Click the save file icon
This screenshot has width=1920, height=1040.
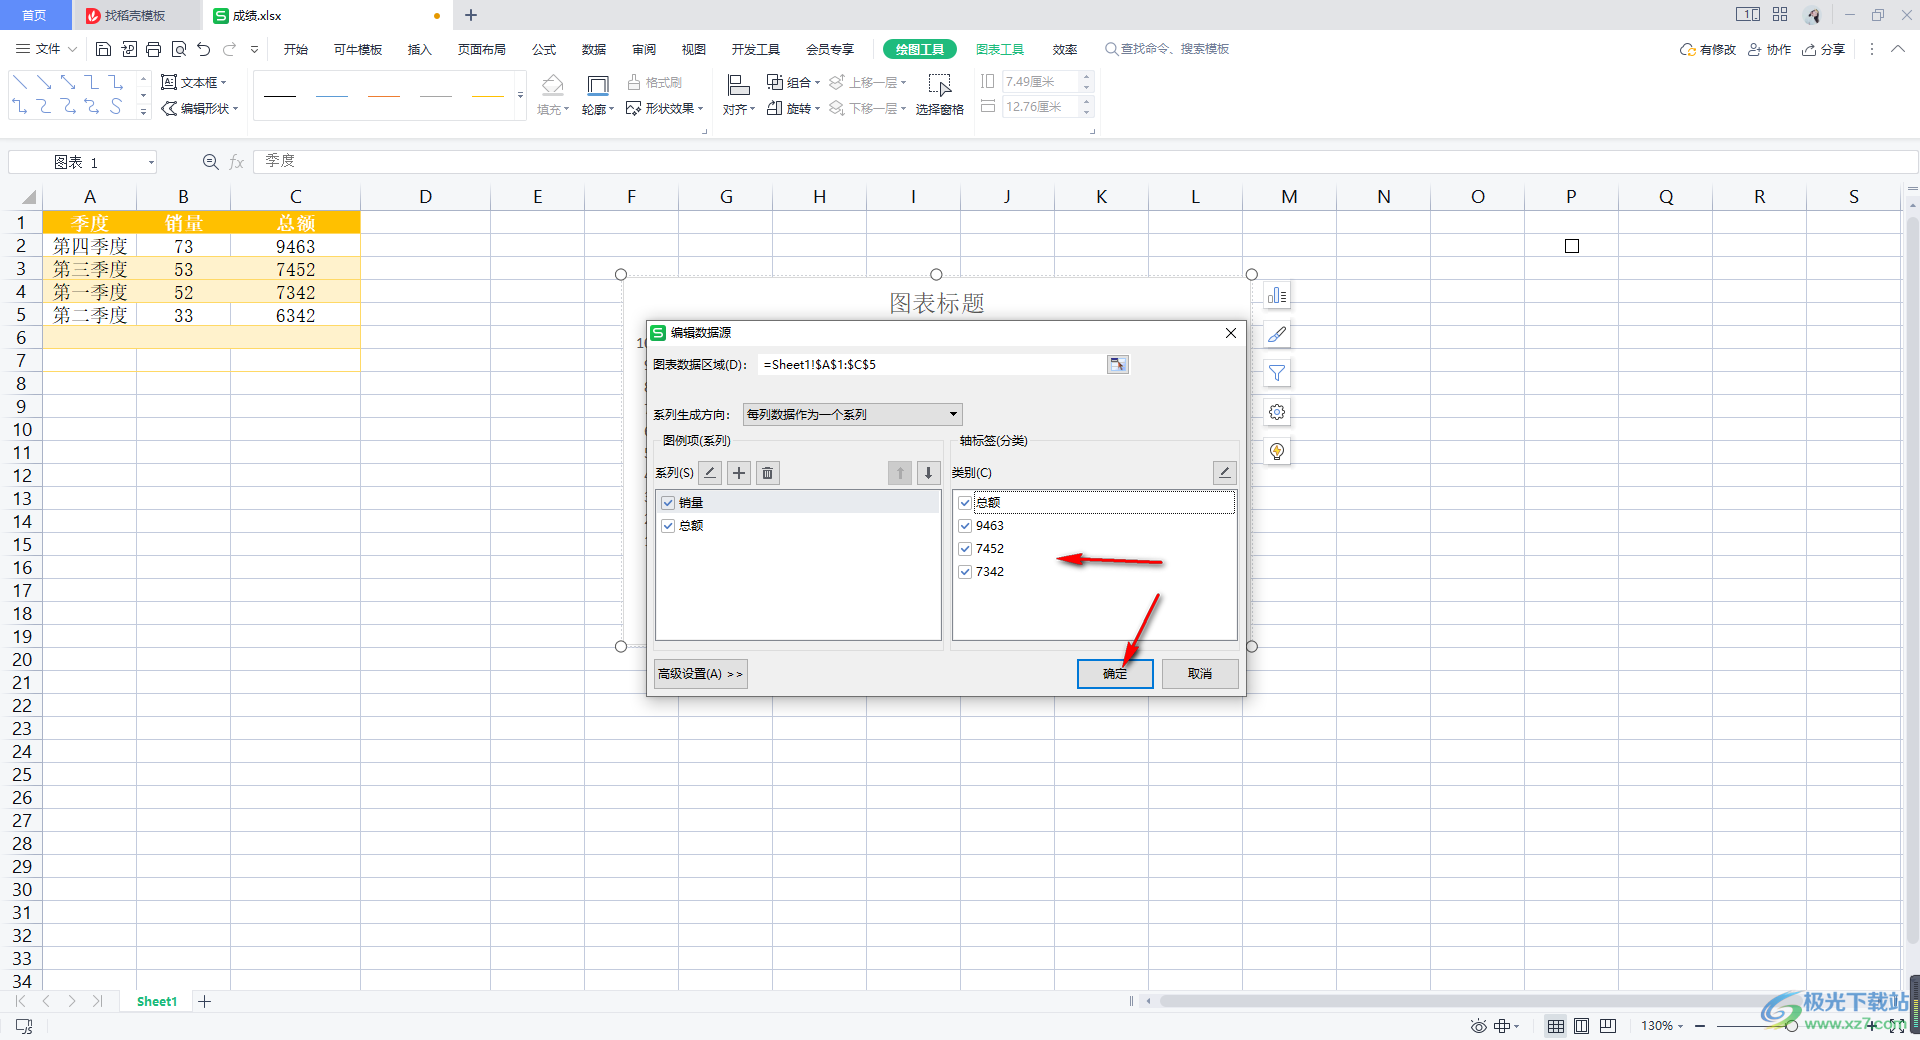pyautogui.click(x=103, y=49)
